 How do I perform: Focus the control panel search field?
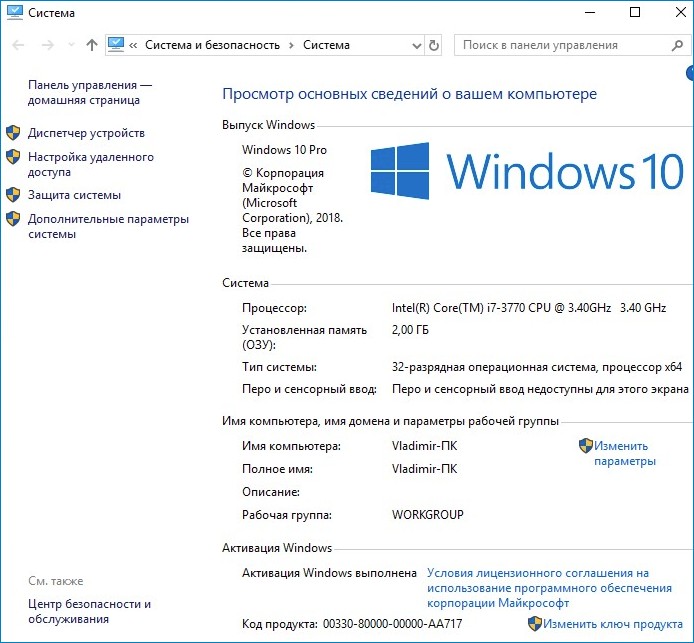coord(572,45)
